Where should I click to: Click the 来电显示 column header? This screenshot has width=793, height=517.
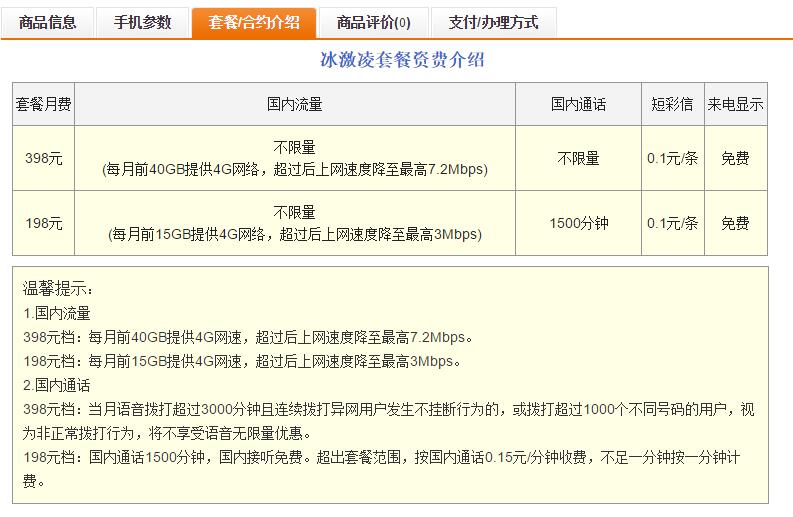pyautogui.click(x=735, y=104)
